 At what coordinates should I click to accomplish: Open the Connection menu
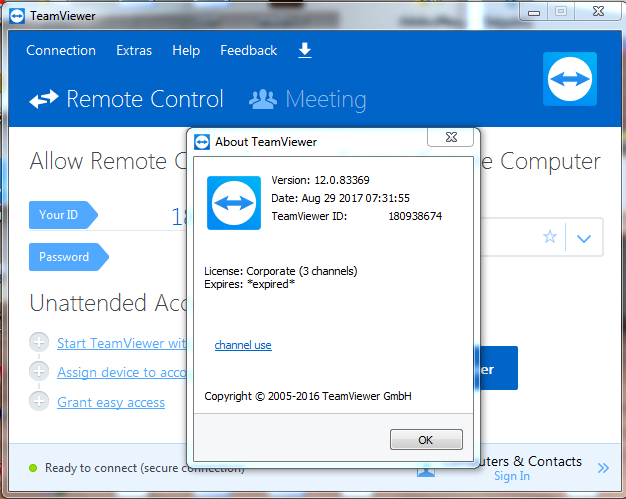pos(61,51)
